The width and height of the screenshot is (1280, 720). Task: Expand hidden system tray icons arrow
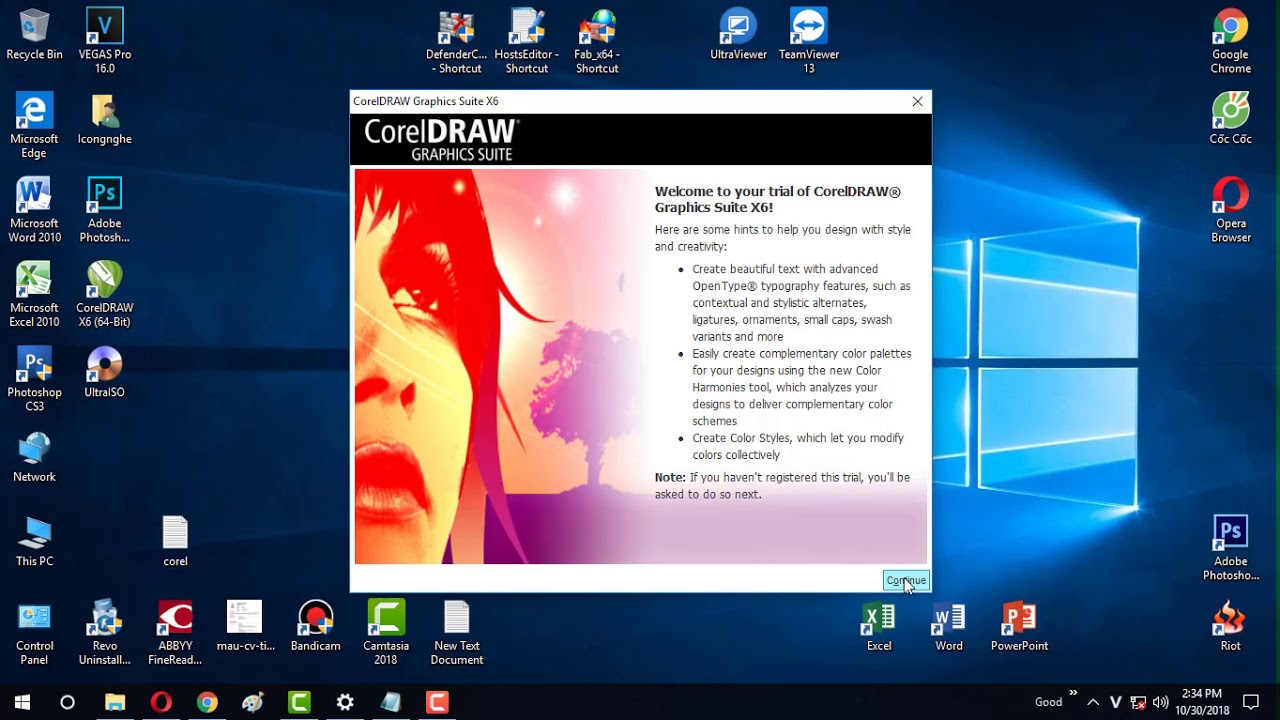1093,702
